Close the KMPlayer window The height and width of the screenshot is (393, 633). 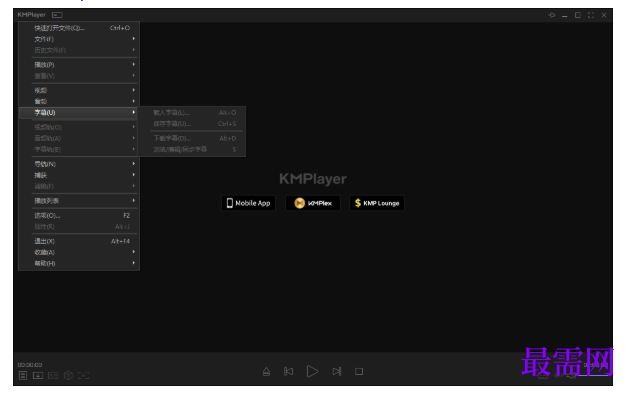click(x=604, y=15)
